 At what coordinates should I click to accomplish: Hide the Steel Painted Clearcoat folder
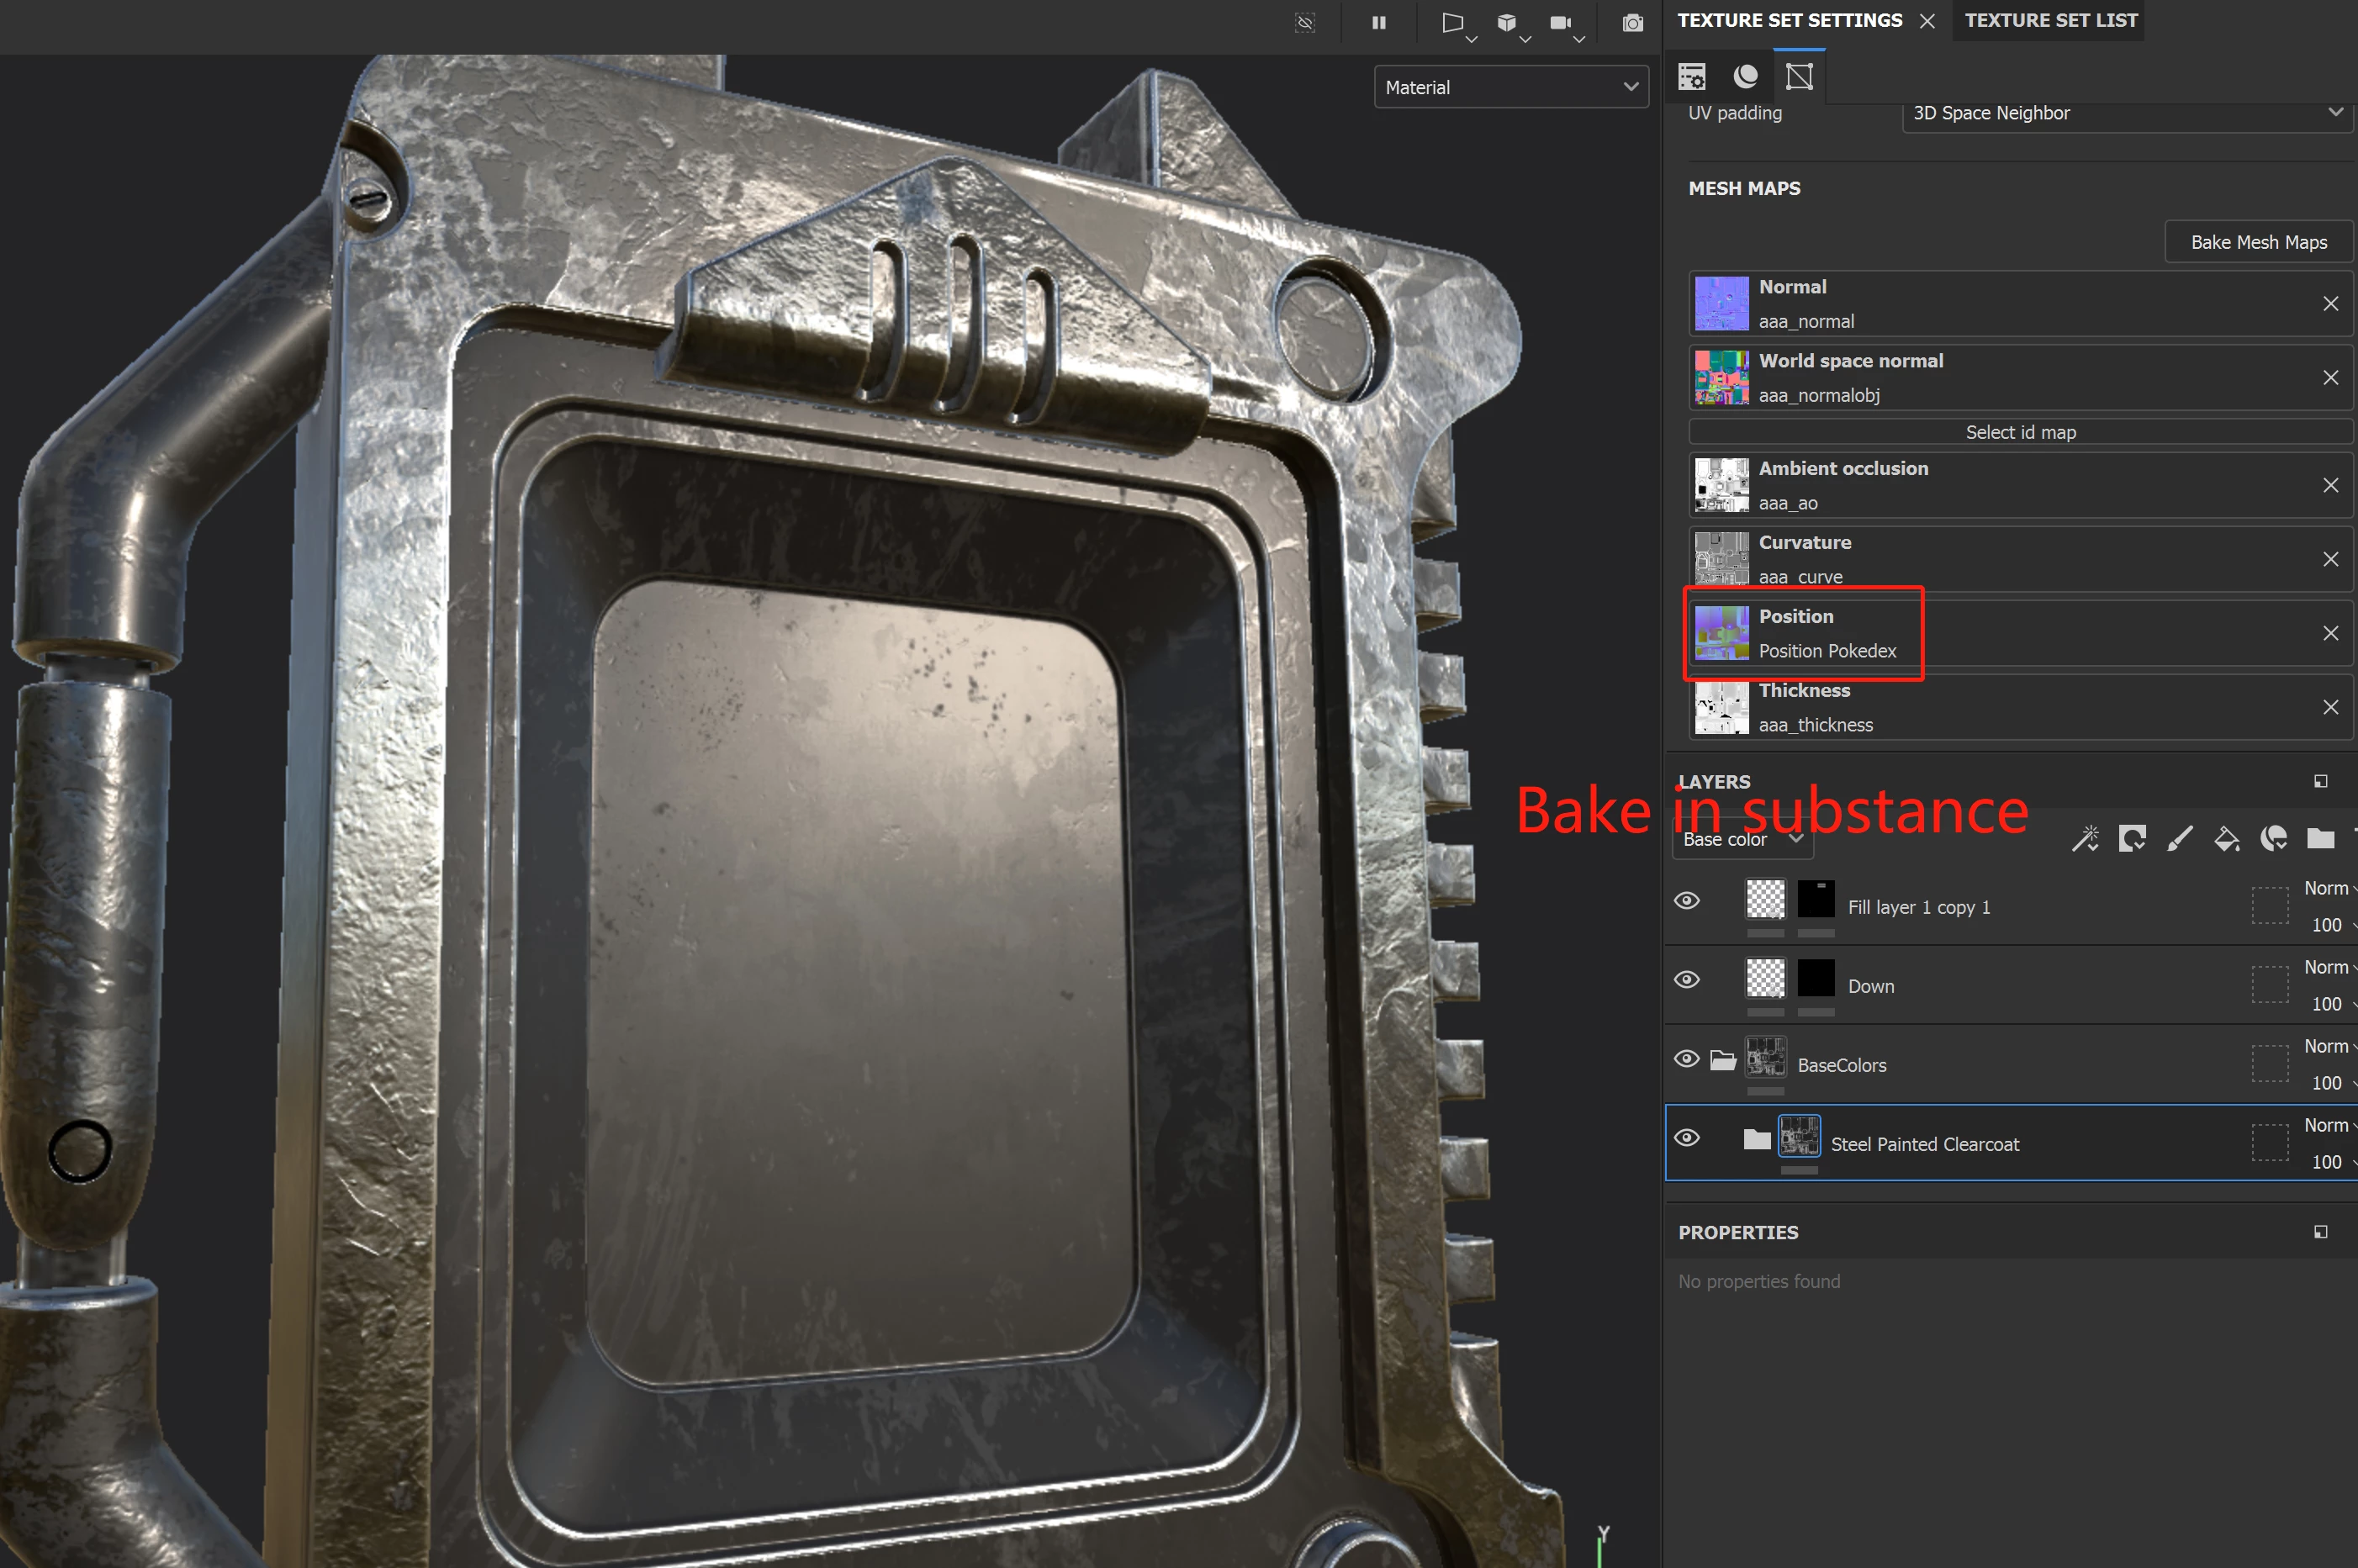point(1687,1137)
